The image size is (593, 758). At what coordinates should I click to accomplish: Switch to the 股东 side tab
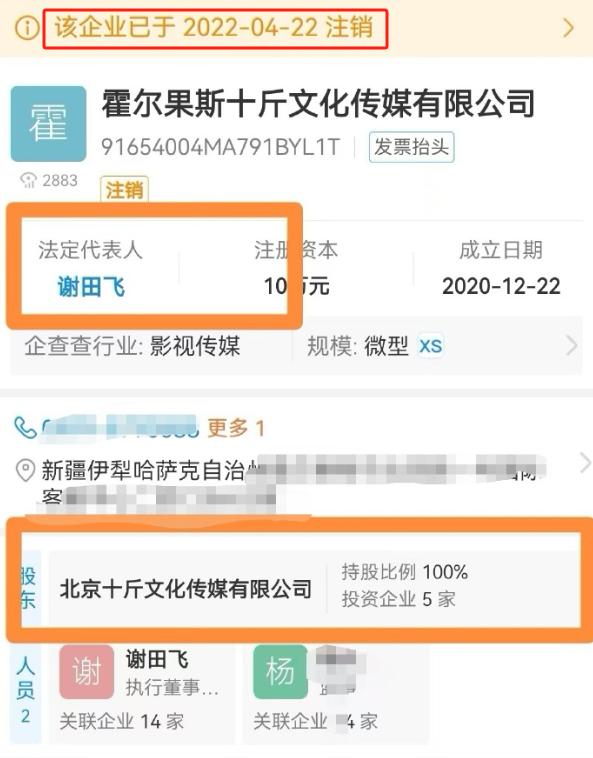28,588
